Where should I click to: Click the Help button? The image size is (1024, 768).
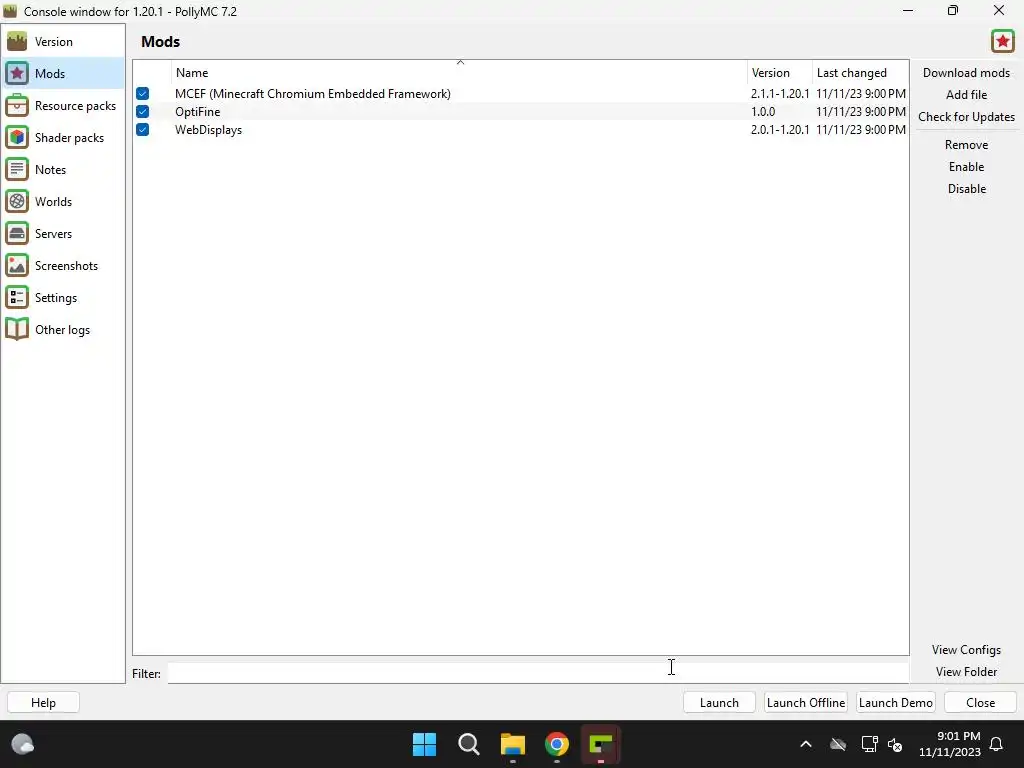pos(43,703)
